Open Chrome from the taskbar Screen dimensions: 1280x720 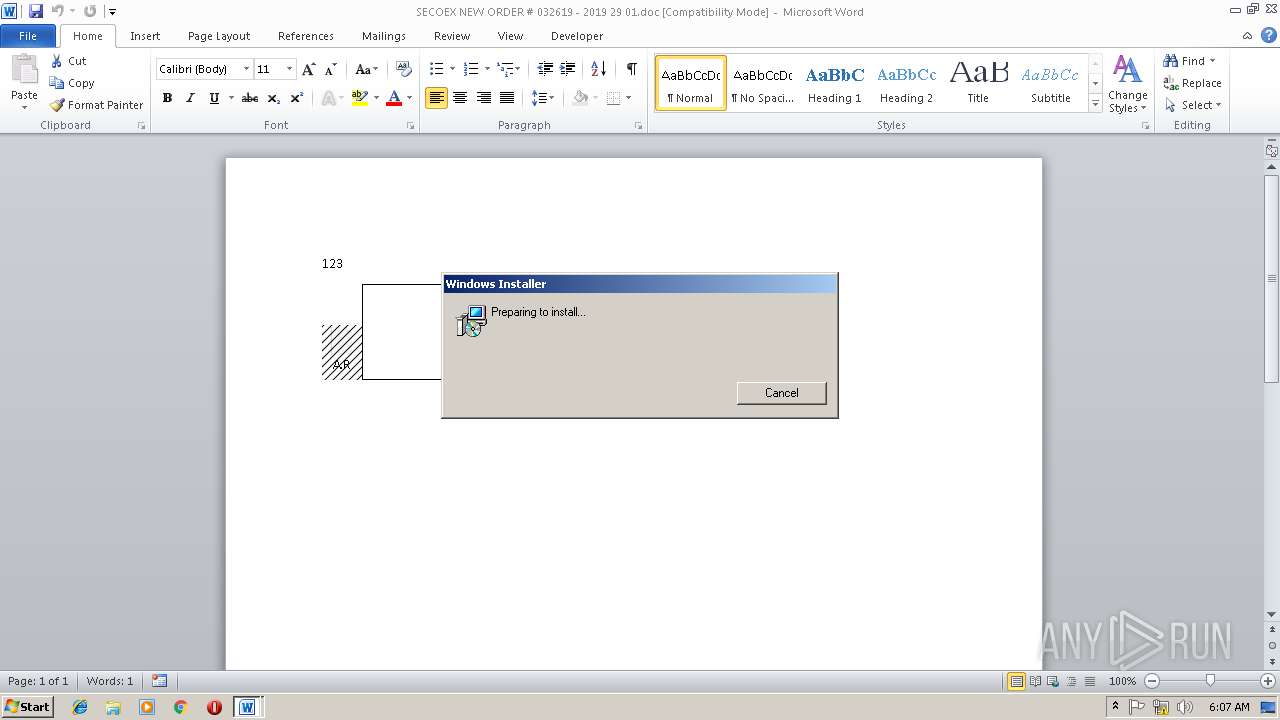pos(180,707)
